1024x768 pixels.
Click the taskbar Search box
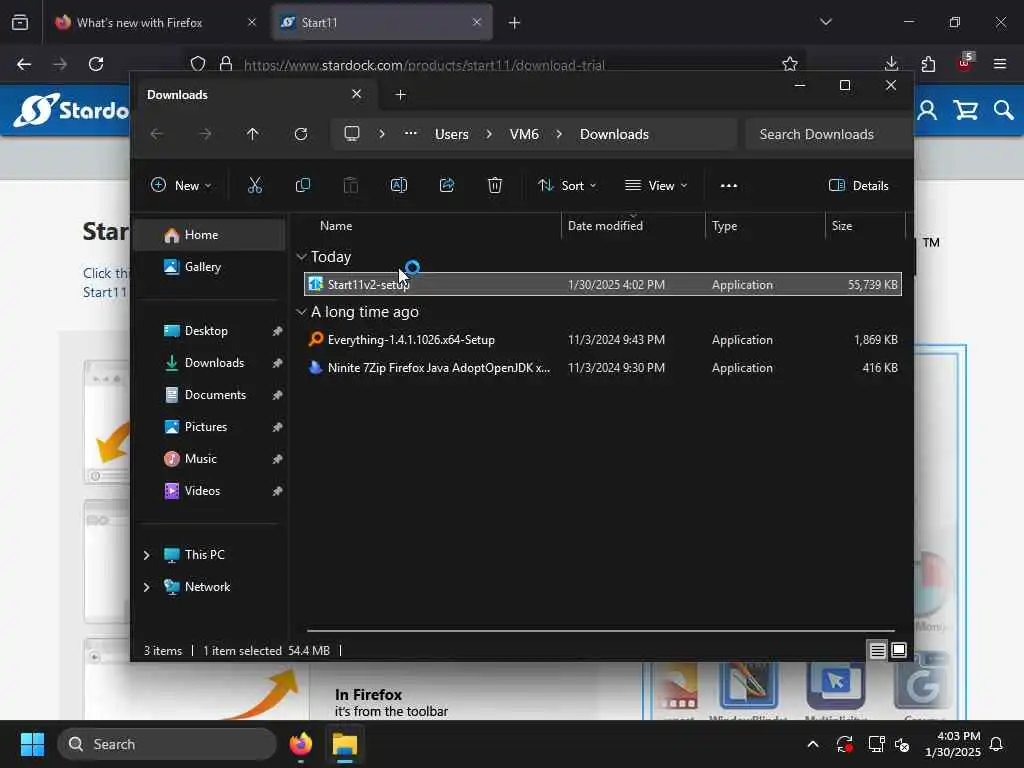click(x=167, y=744)
